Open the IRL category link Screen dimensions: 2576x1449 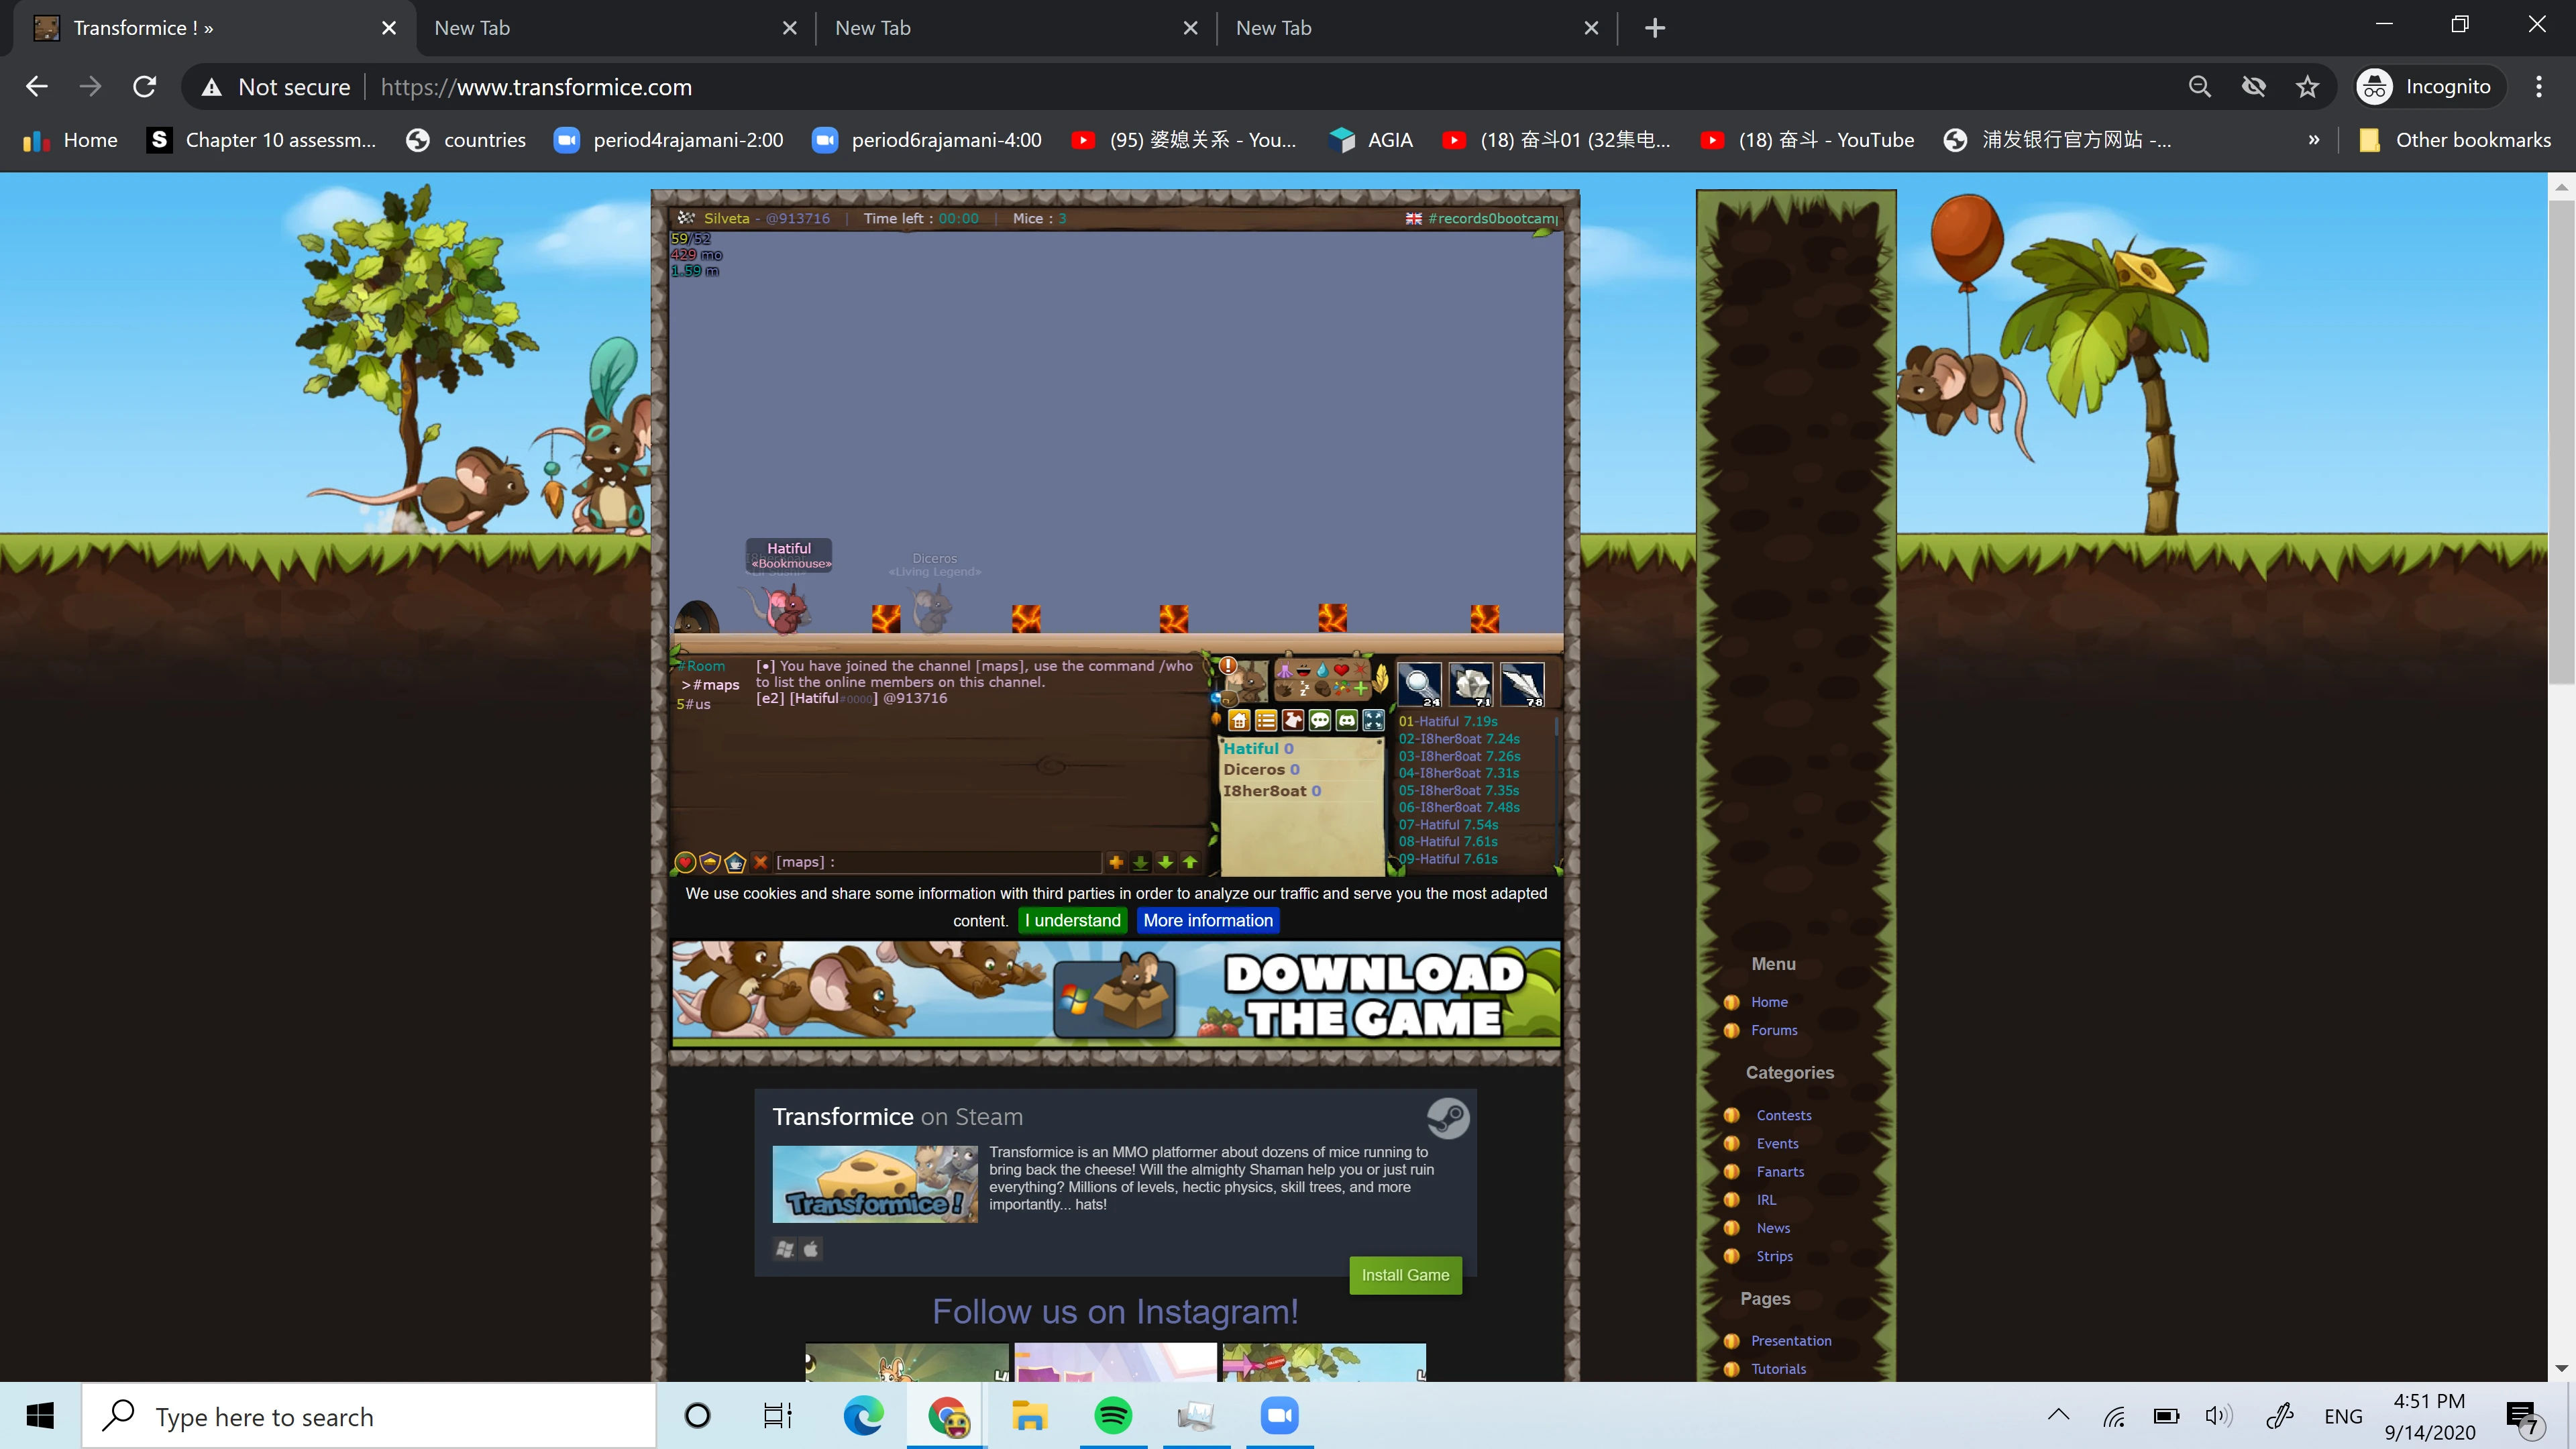(1766, 1200)
